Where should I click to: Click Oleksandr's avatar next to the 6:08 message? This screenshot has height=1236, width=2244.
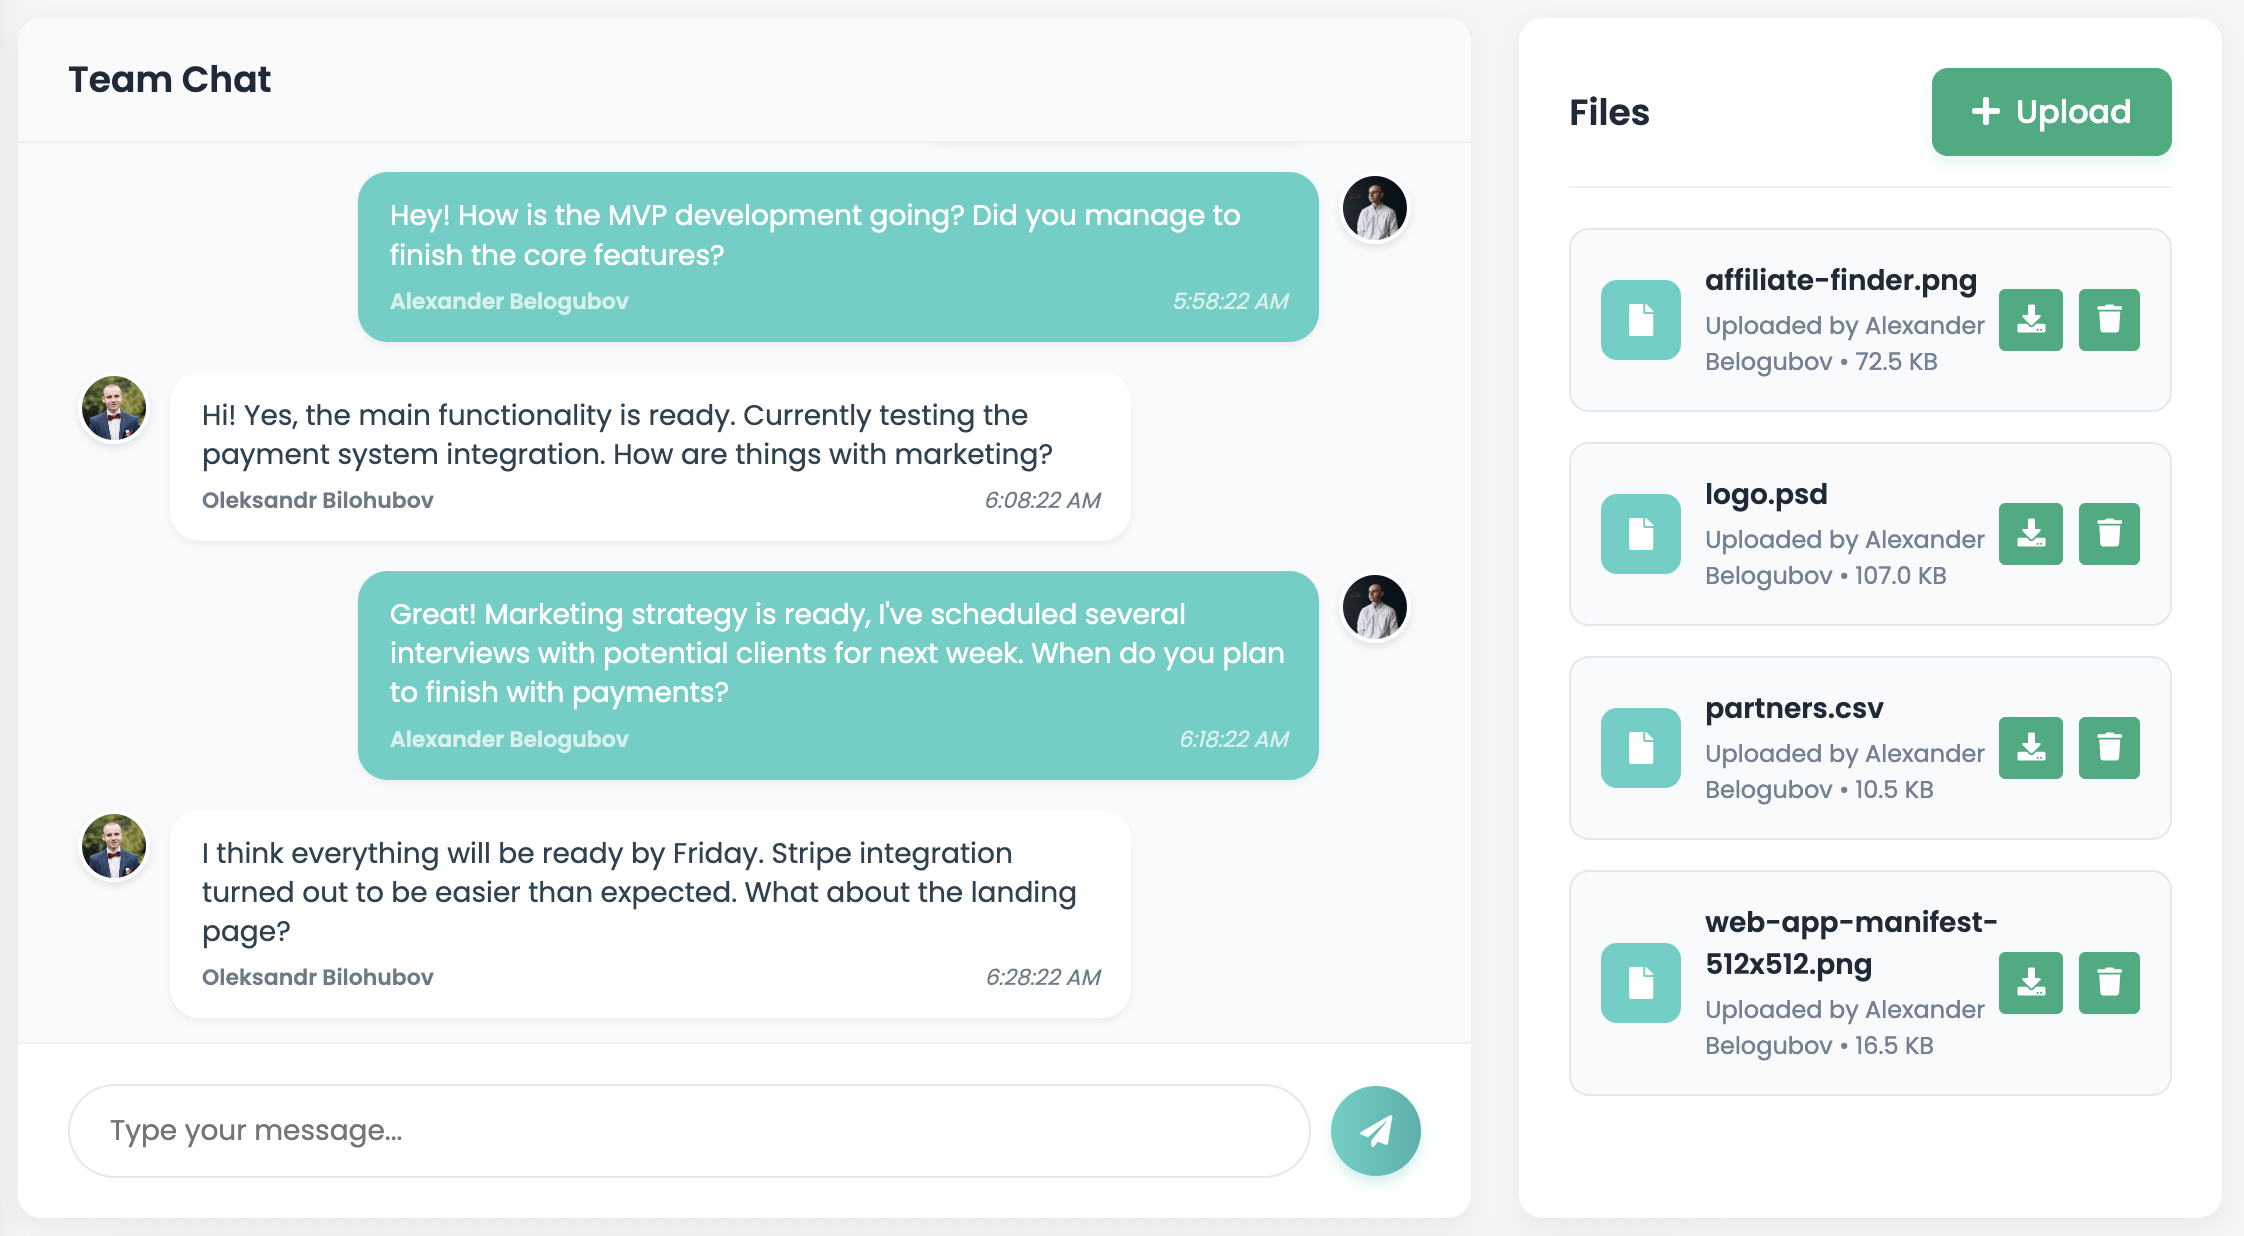point(114,408)
